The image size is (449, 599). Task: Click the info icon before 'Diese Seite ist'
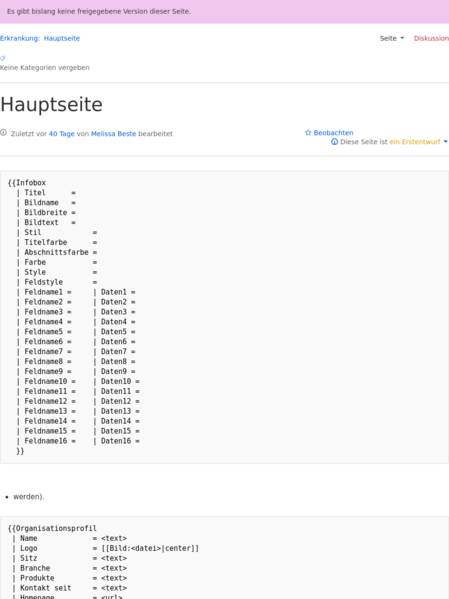(x=334, y=142)
